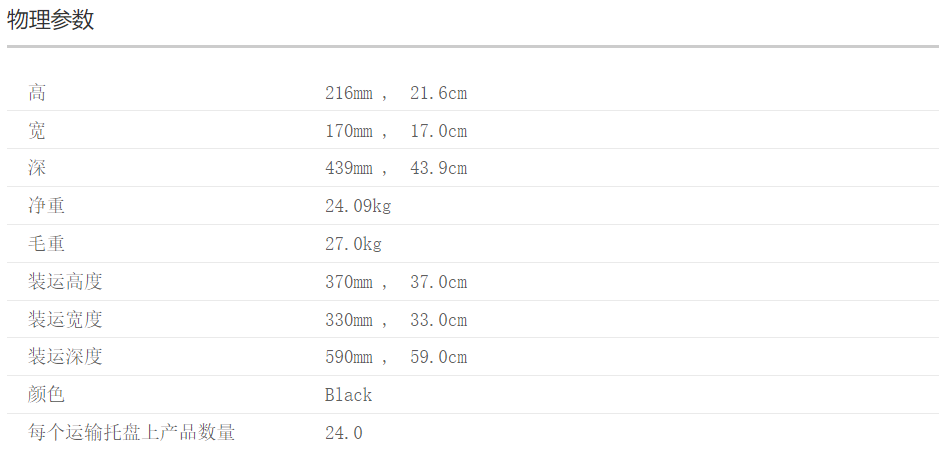Click the shipping width value 330mm, 33.0cm

(x=396, y=320)
